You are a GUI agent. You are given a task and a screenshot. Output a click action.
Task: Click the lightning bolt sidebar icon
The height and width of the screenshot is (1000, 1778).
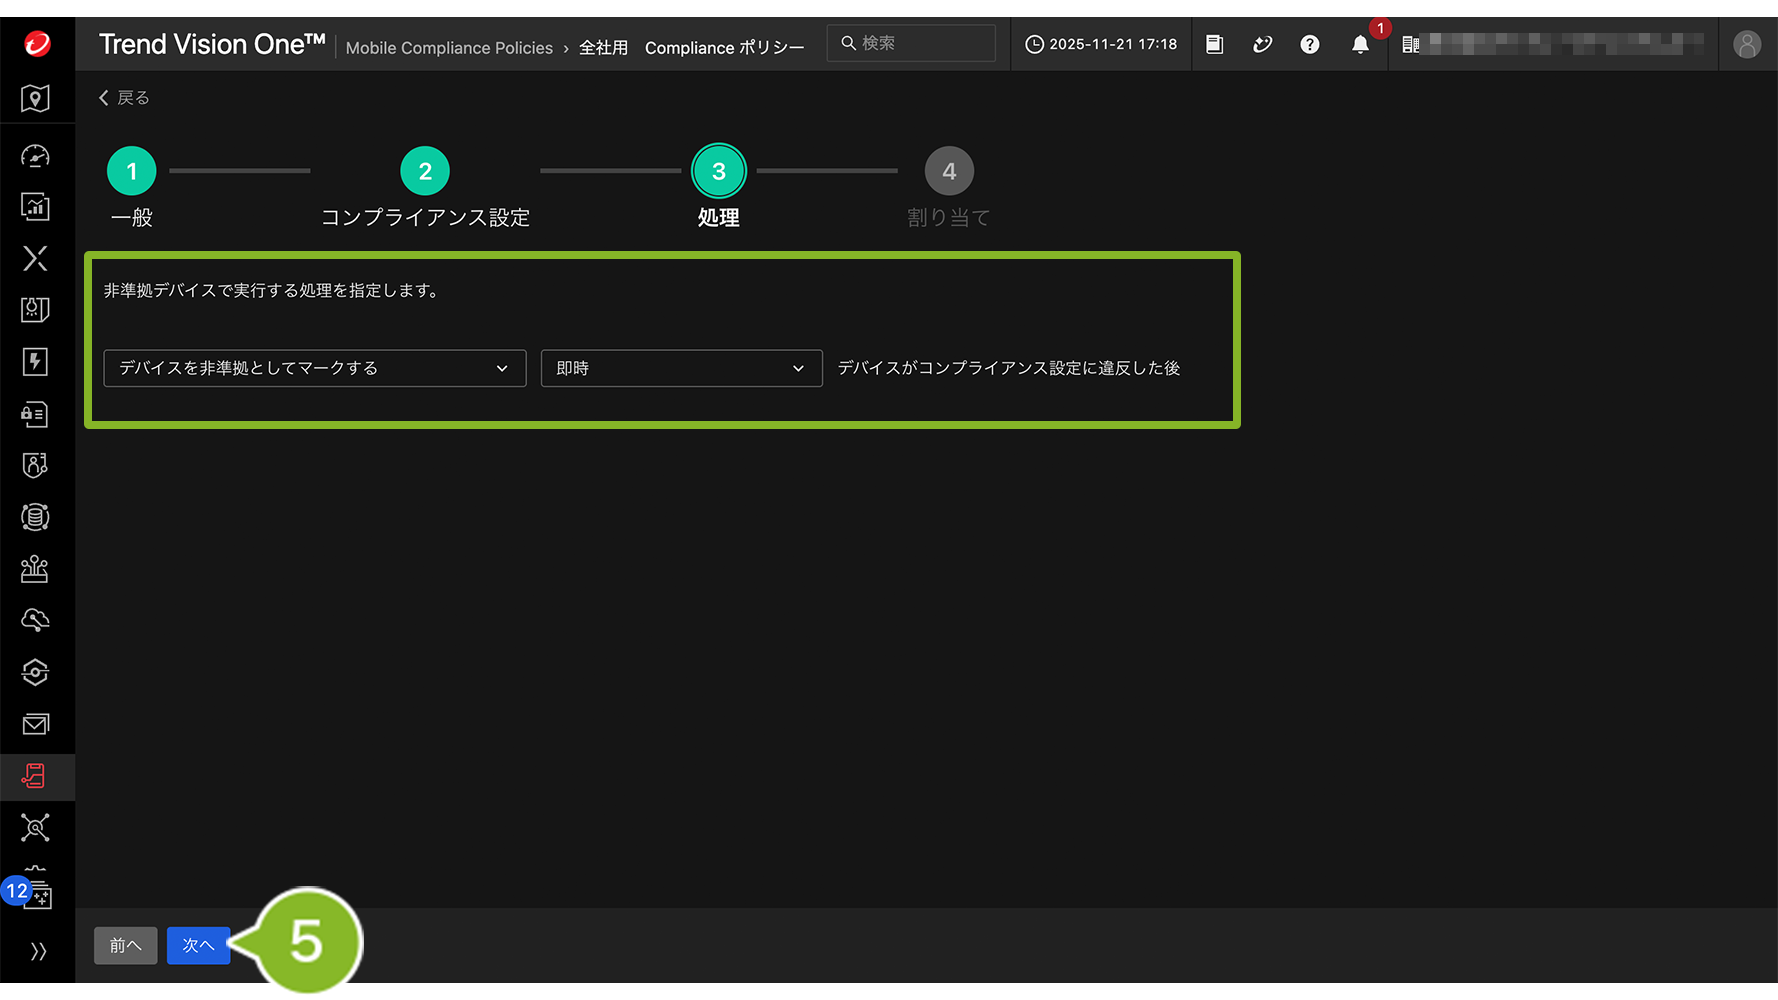(x=36, y=362)
